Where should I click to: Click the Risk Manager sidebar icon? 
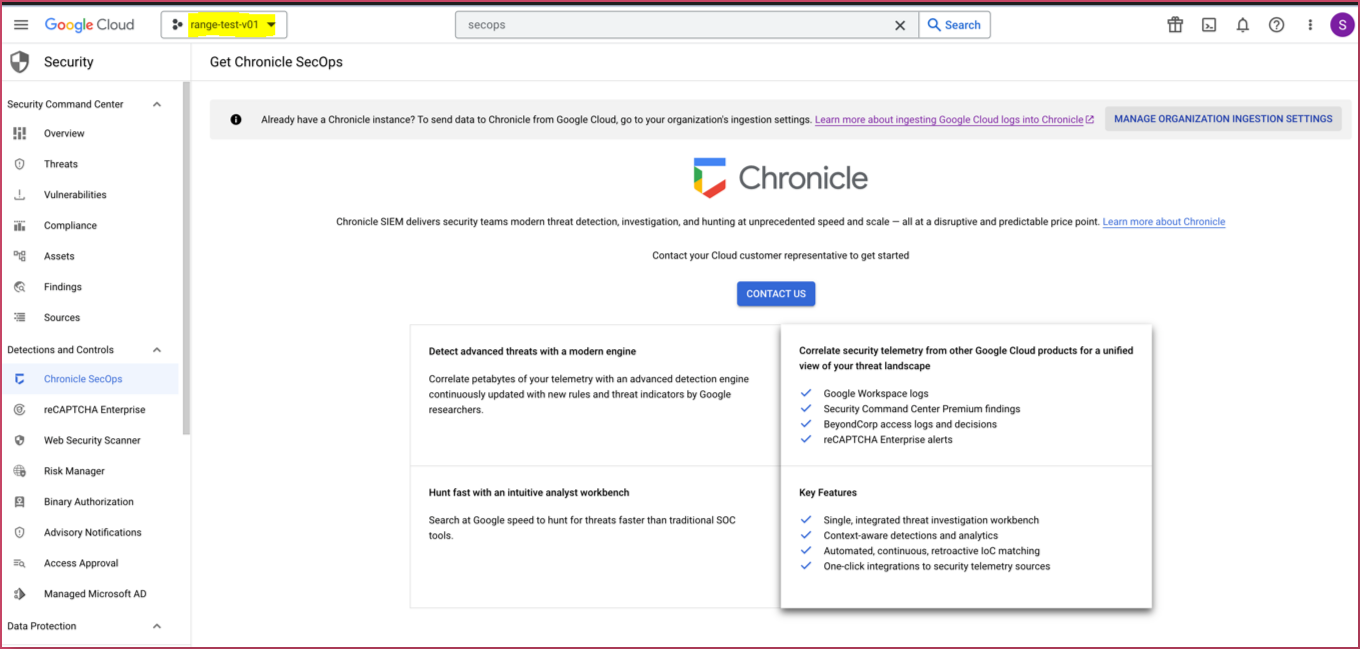(x=20, y=471)
